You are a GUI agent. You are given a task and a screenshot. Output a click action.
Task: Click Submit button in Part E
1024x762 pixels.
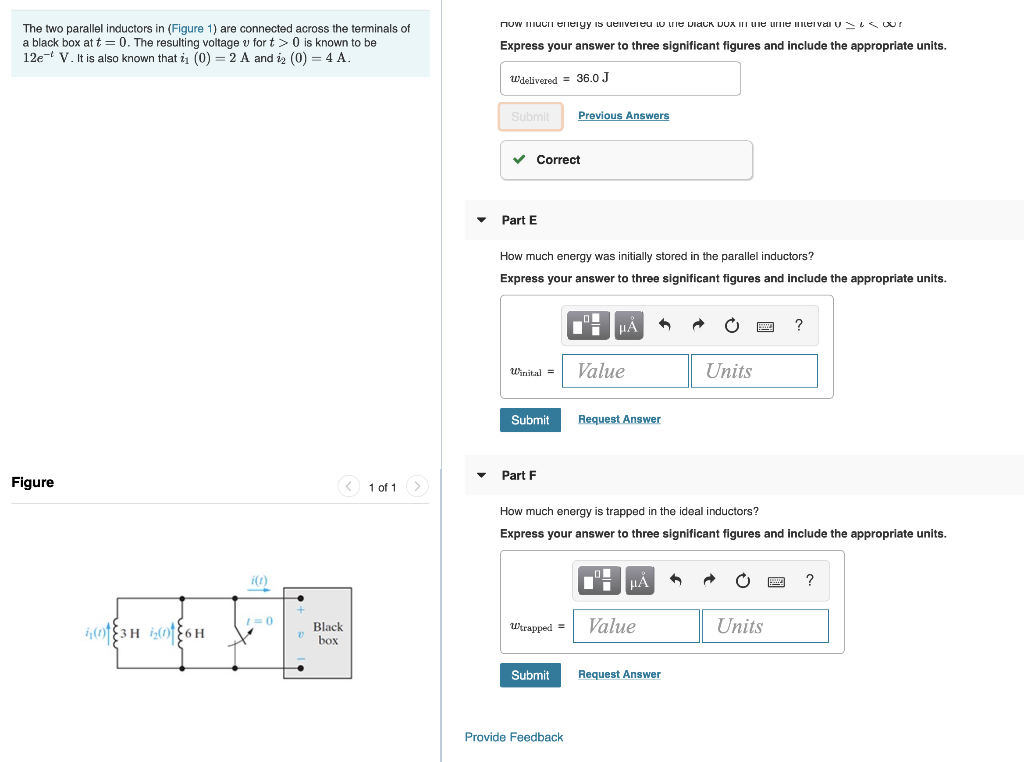[530, 419]
